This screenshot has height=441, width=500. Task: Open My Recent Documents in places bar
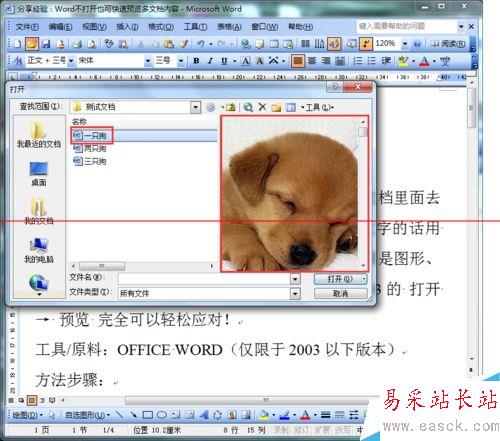tap(39, 135)
